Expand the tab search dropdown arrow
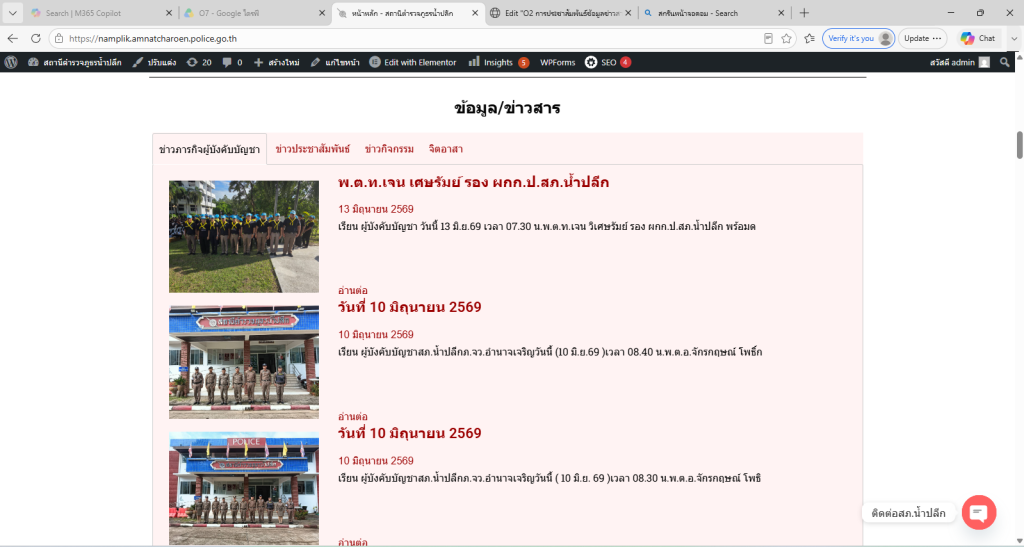The width and height of the screenshot is (1024, 547). coord(12,13)
